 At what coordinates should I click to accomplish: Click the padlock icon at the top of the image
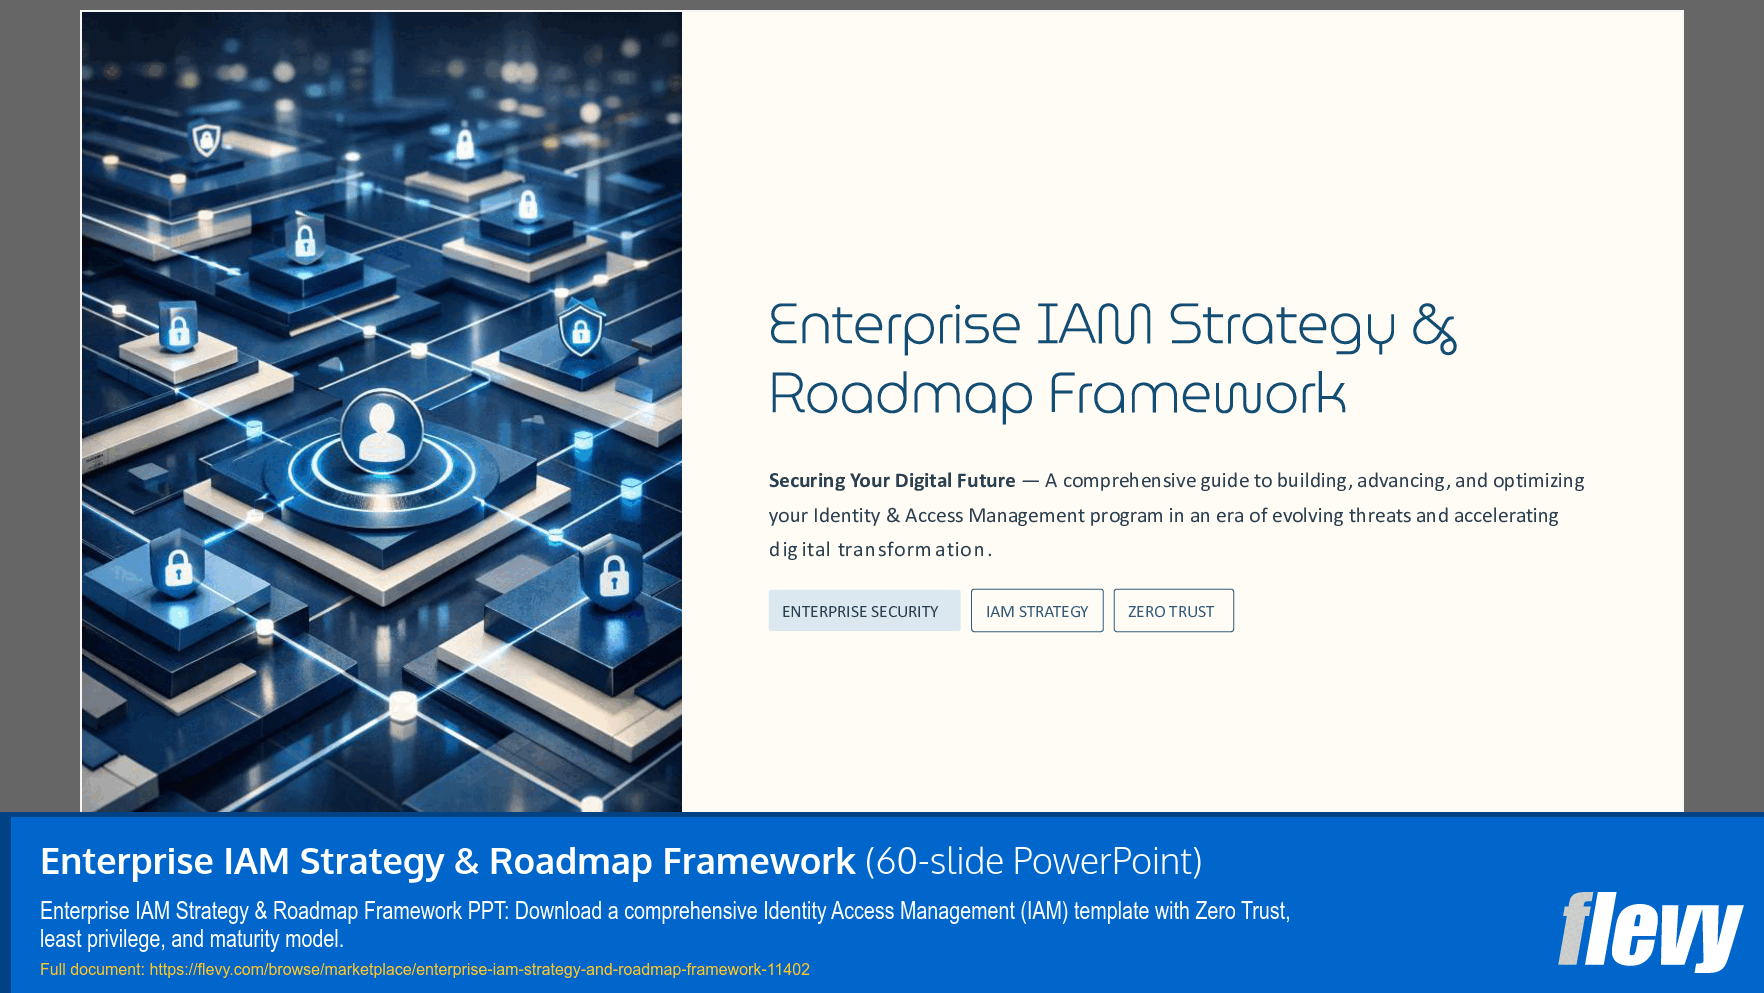(465, 142)
